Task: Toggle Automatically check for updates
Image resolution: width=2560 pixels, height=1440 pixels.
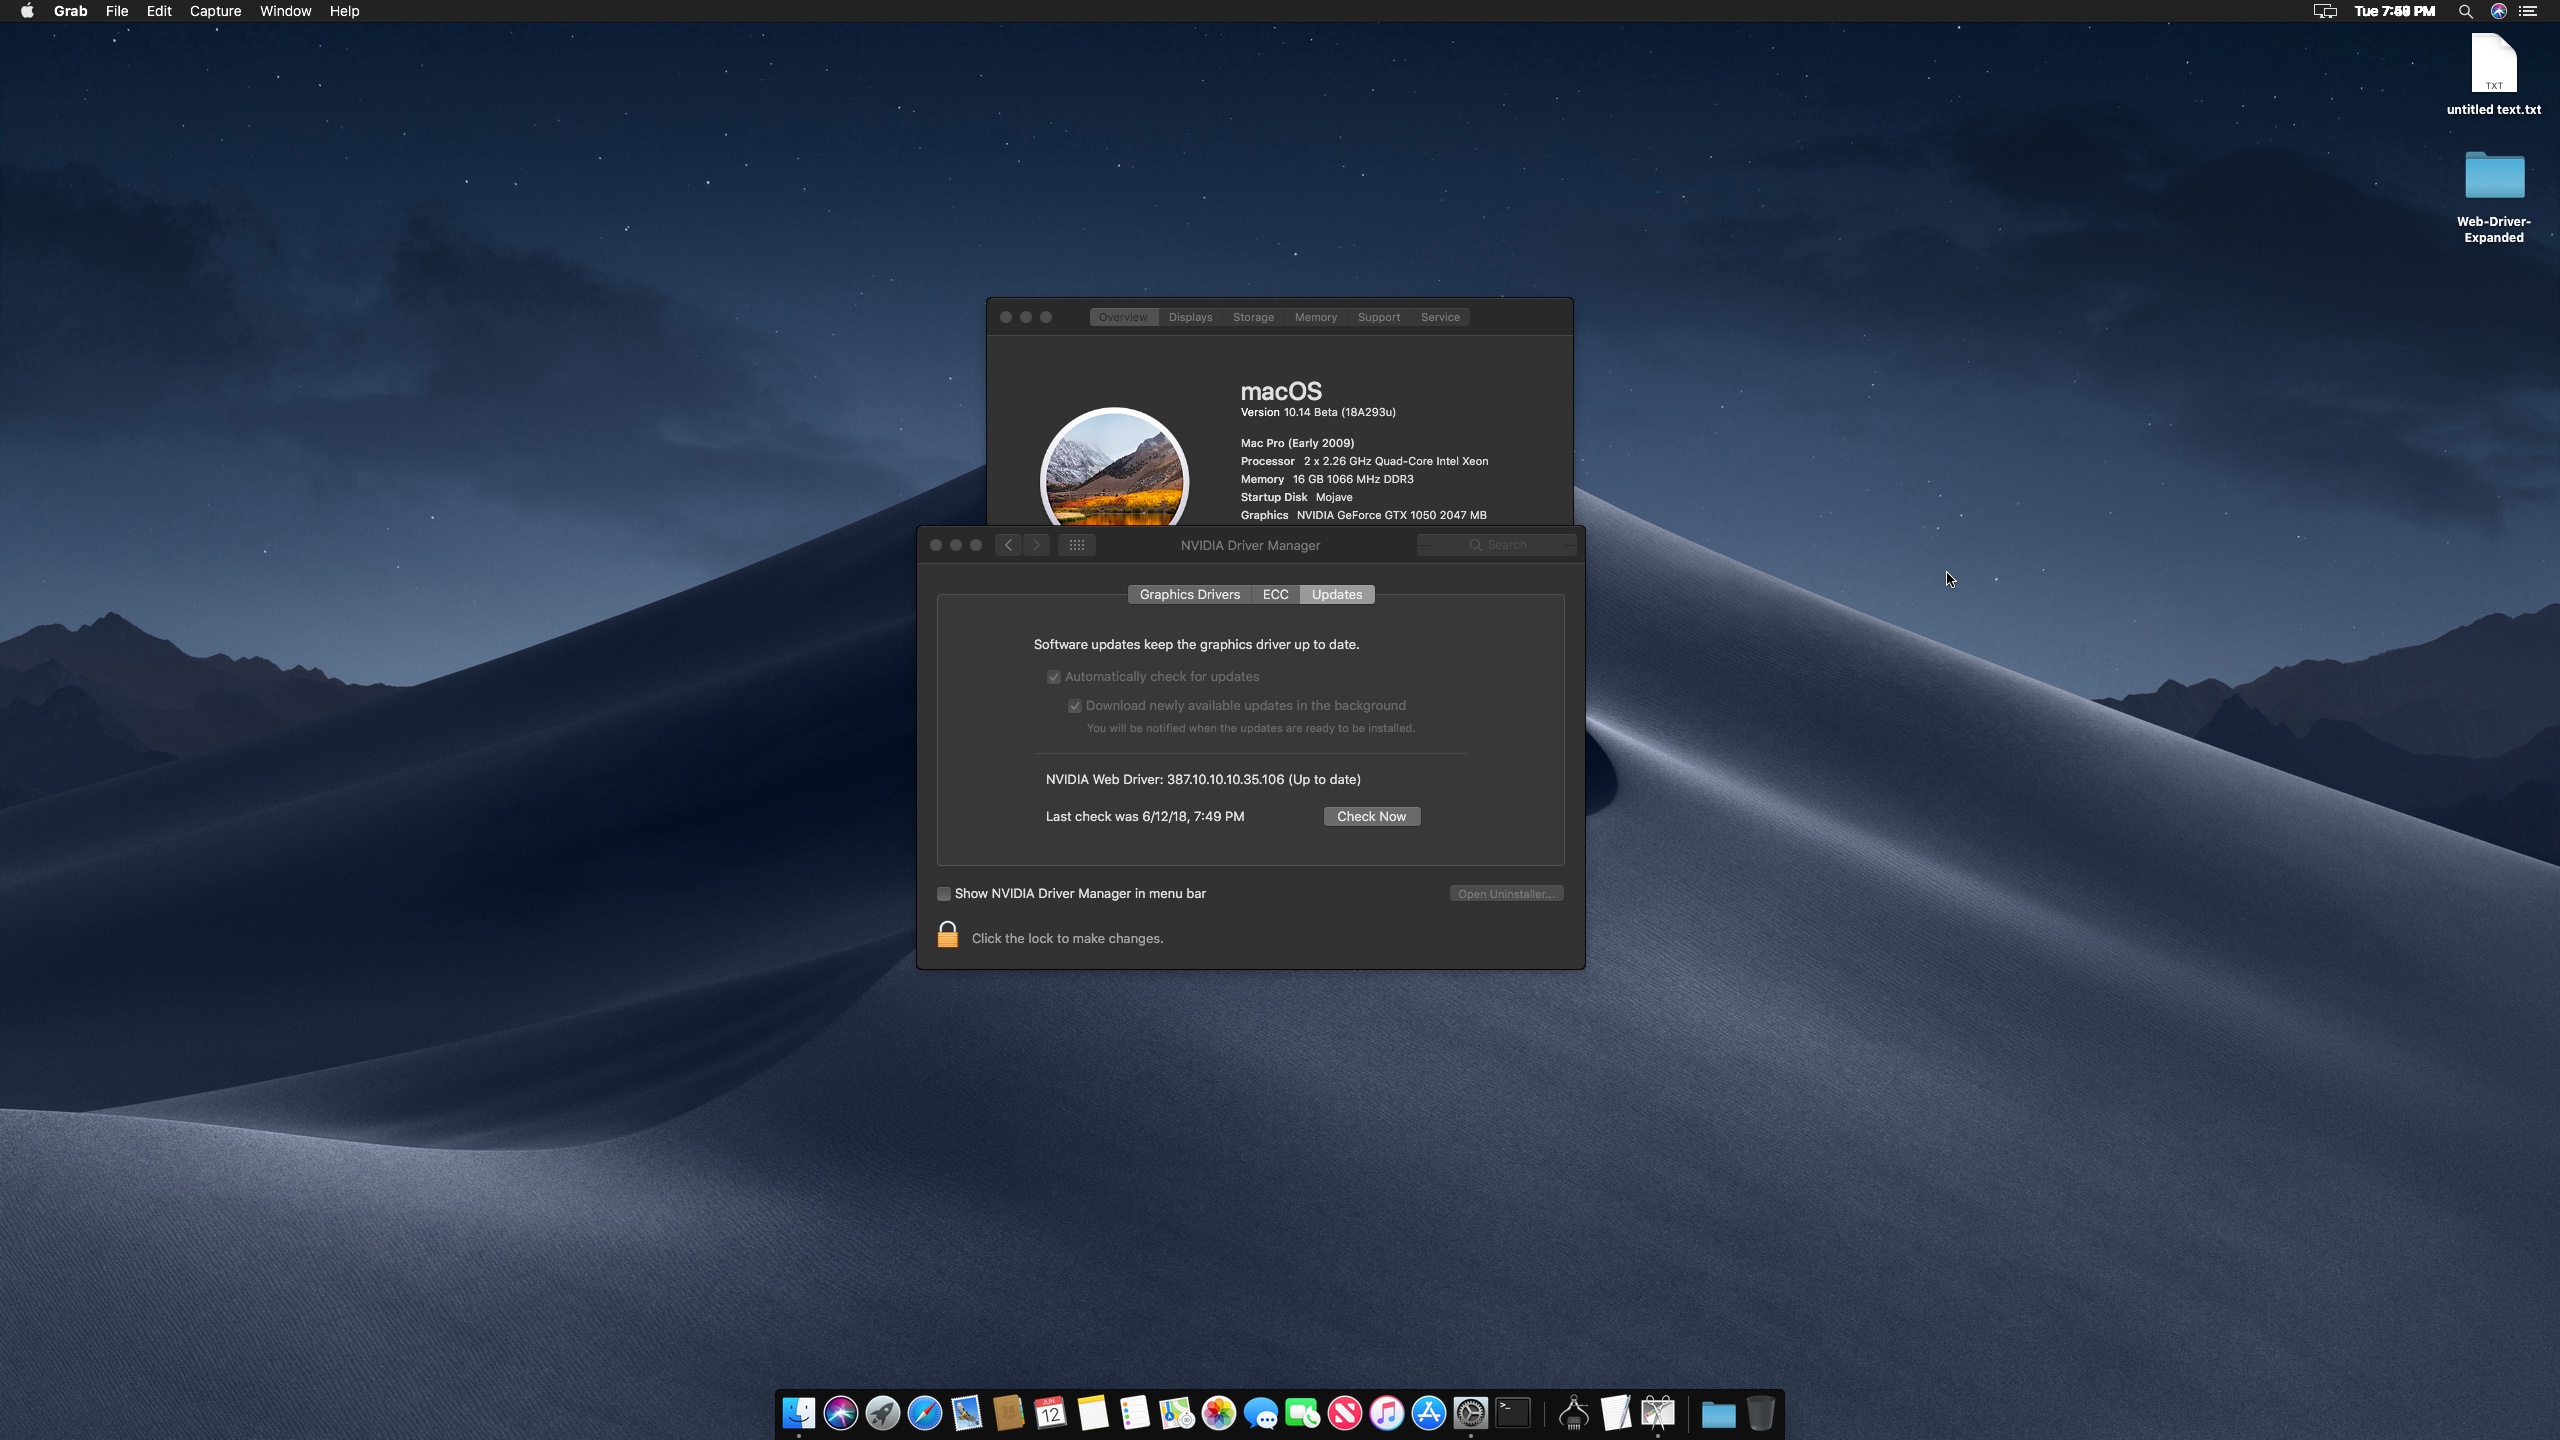Action: coord(1054,677)
